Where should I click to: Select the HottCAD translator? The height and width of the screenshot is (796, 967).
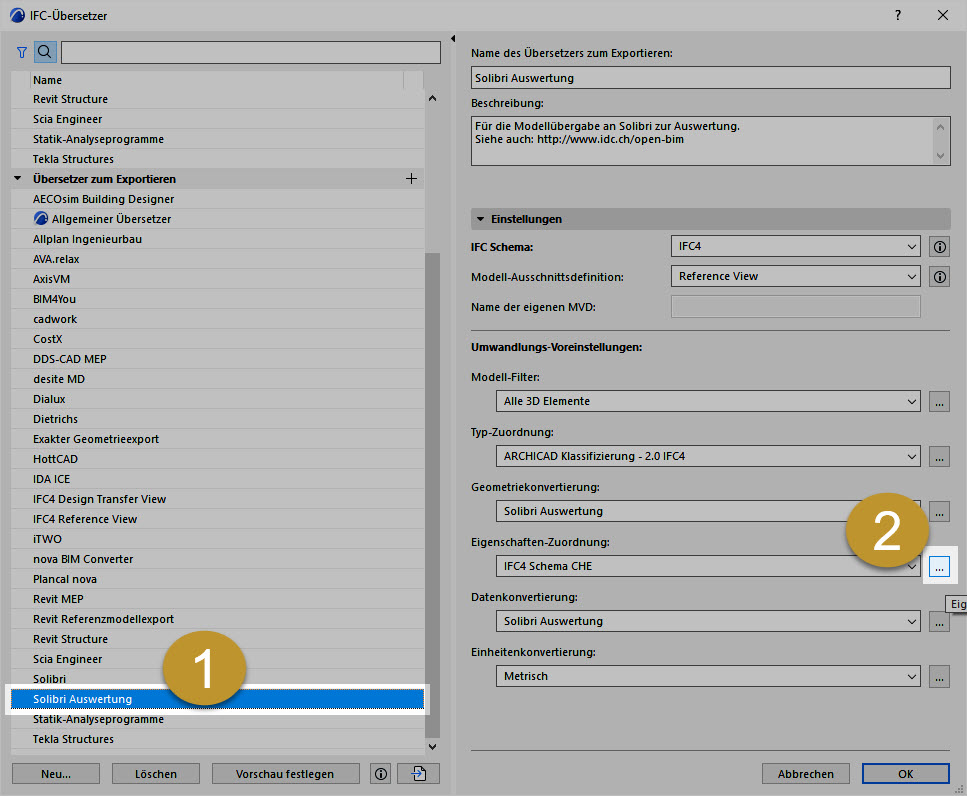coord(217,459)
